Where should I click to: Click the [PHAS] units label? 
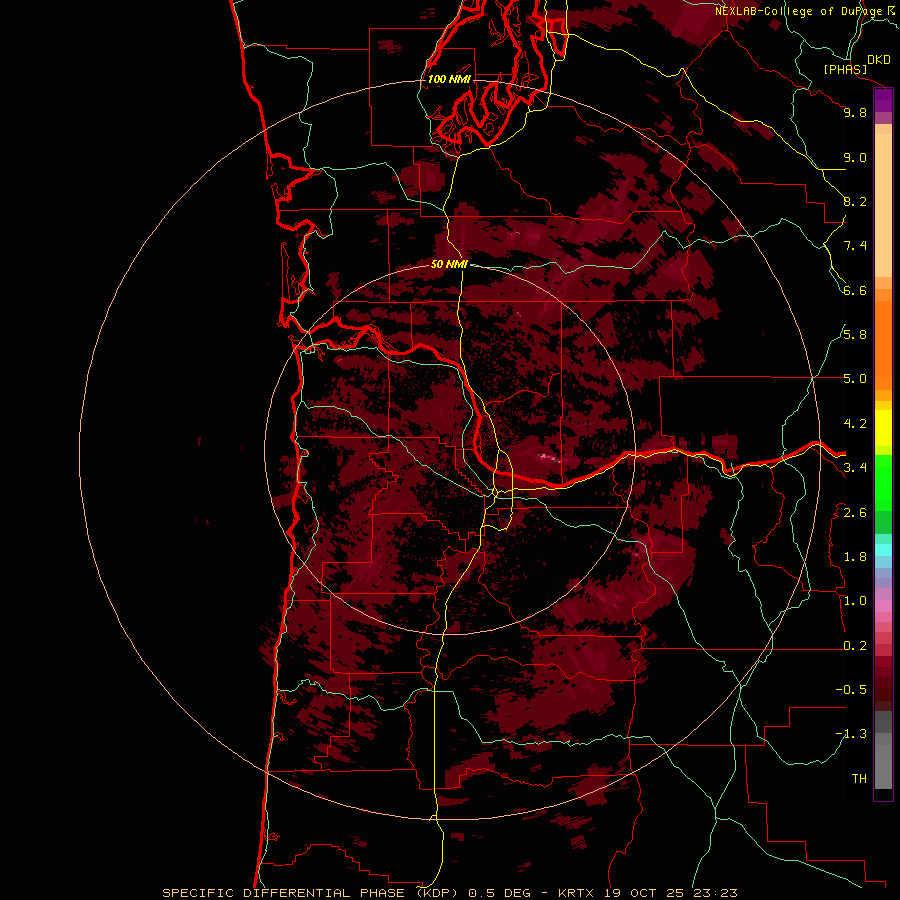pos(845,70)
